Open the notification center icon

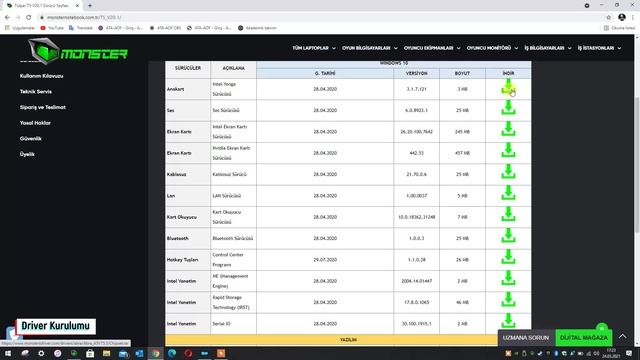point(629,353)
